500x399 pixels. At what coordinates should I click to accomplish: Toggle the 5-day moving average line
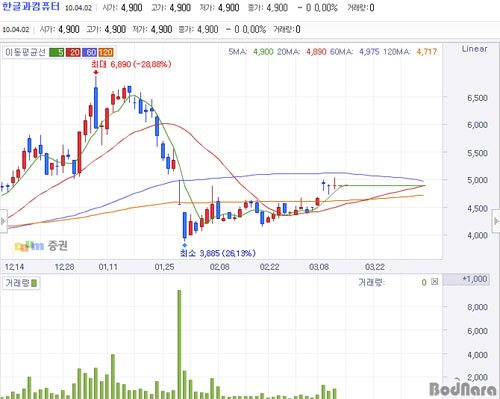[x=56, y=52]
